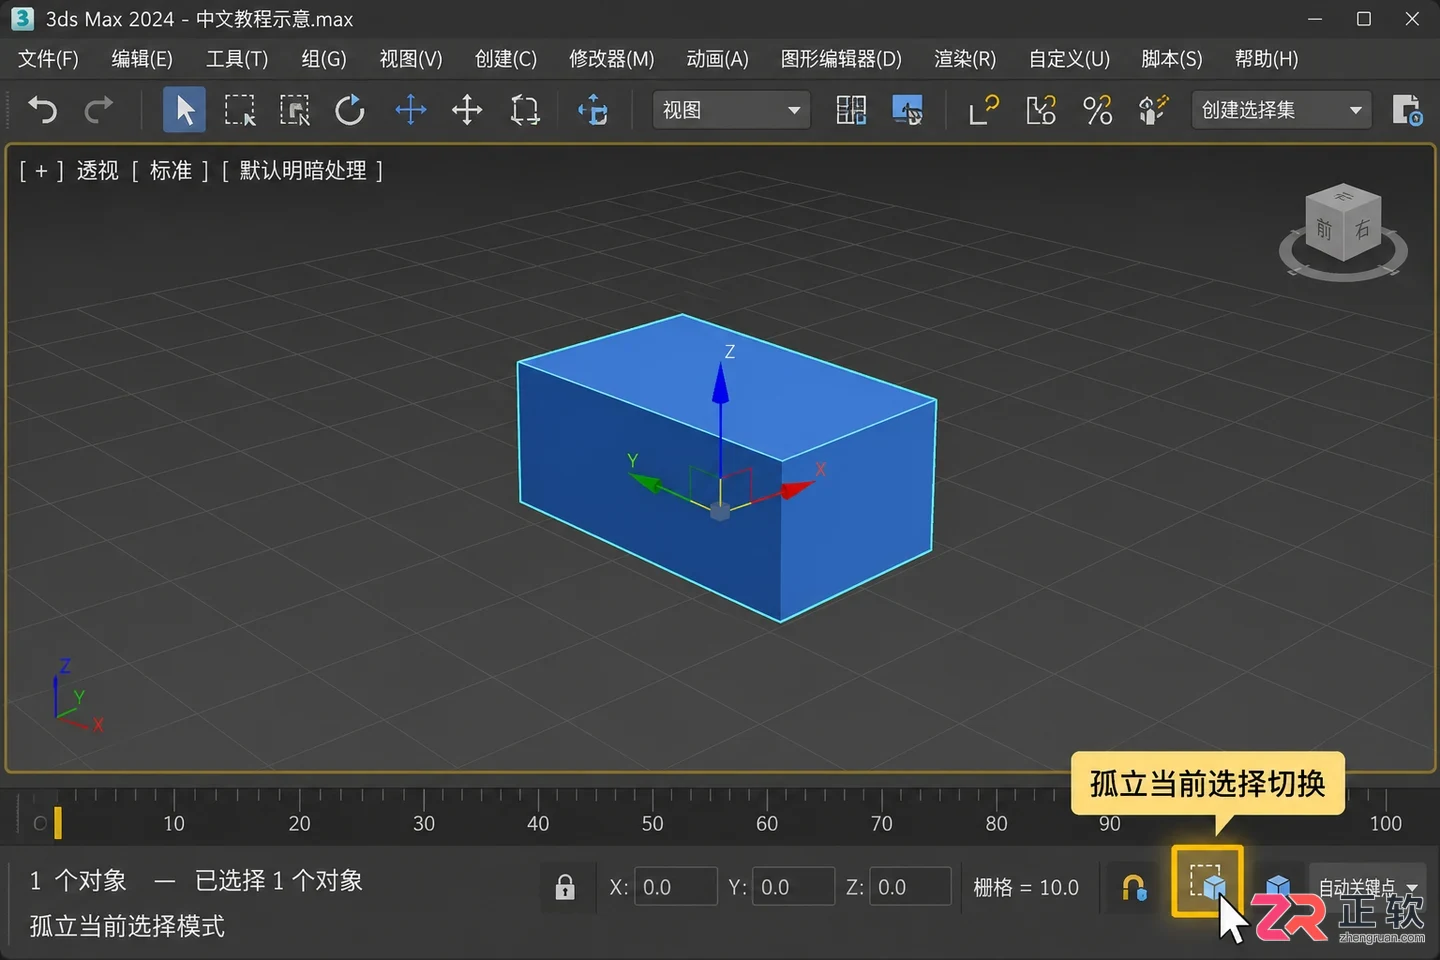Open the 默认明暗处理 shading menu
This screenshot has height=960, width=1440.
(303, 171)
